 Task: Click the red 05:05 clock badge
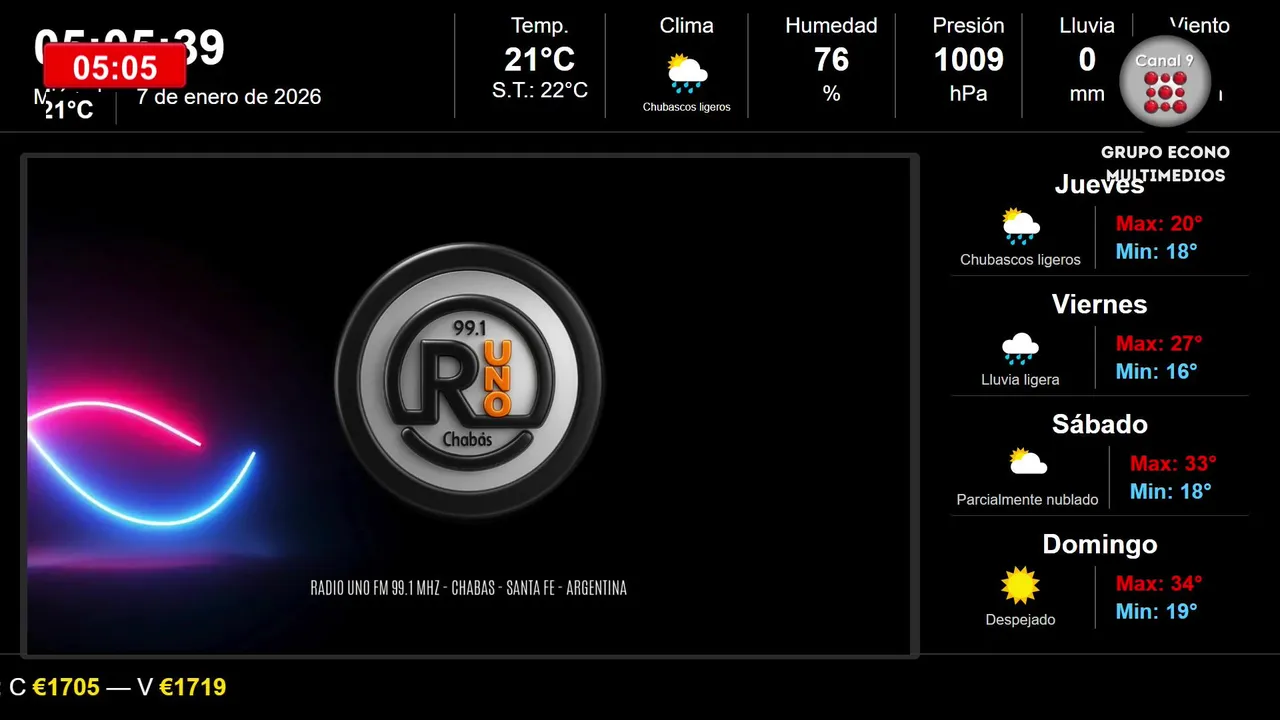tap(115, 67)
